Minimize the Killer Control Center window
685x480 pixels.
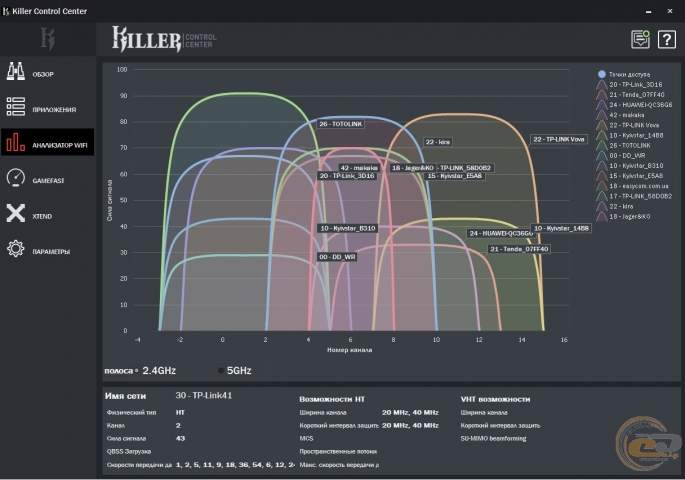tap(648, 11)
